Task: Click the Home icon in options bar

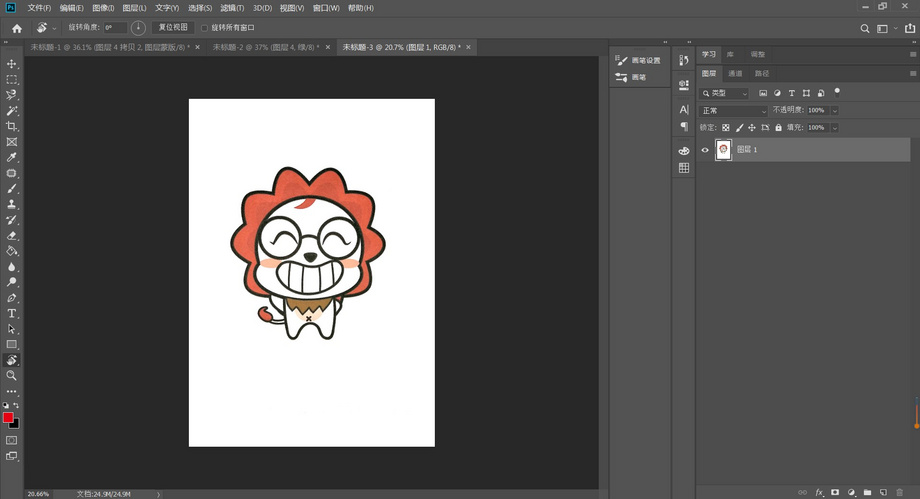Action: pyautogui.click(x=16, y=28)
